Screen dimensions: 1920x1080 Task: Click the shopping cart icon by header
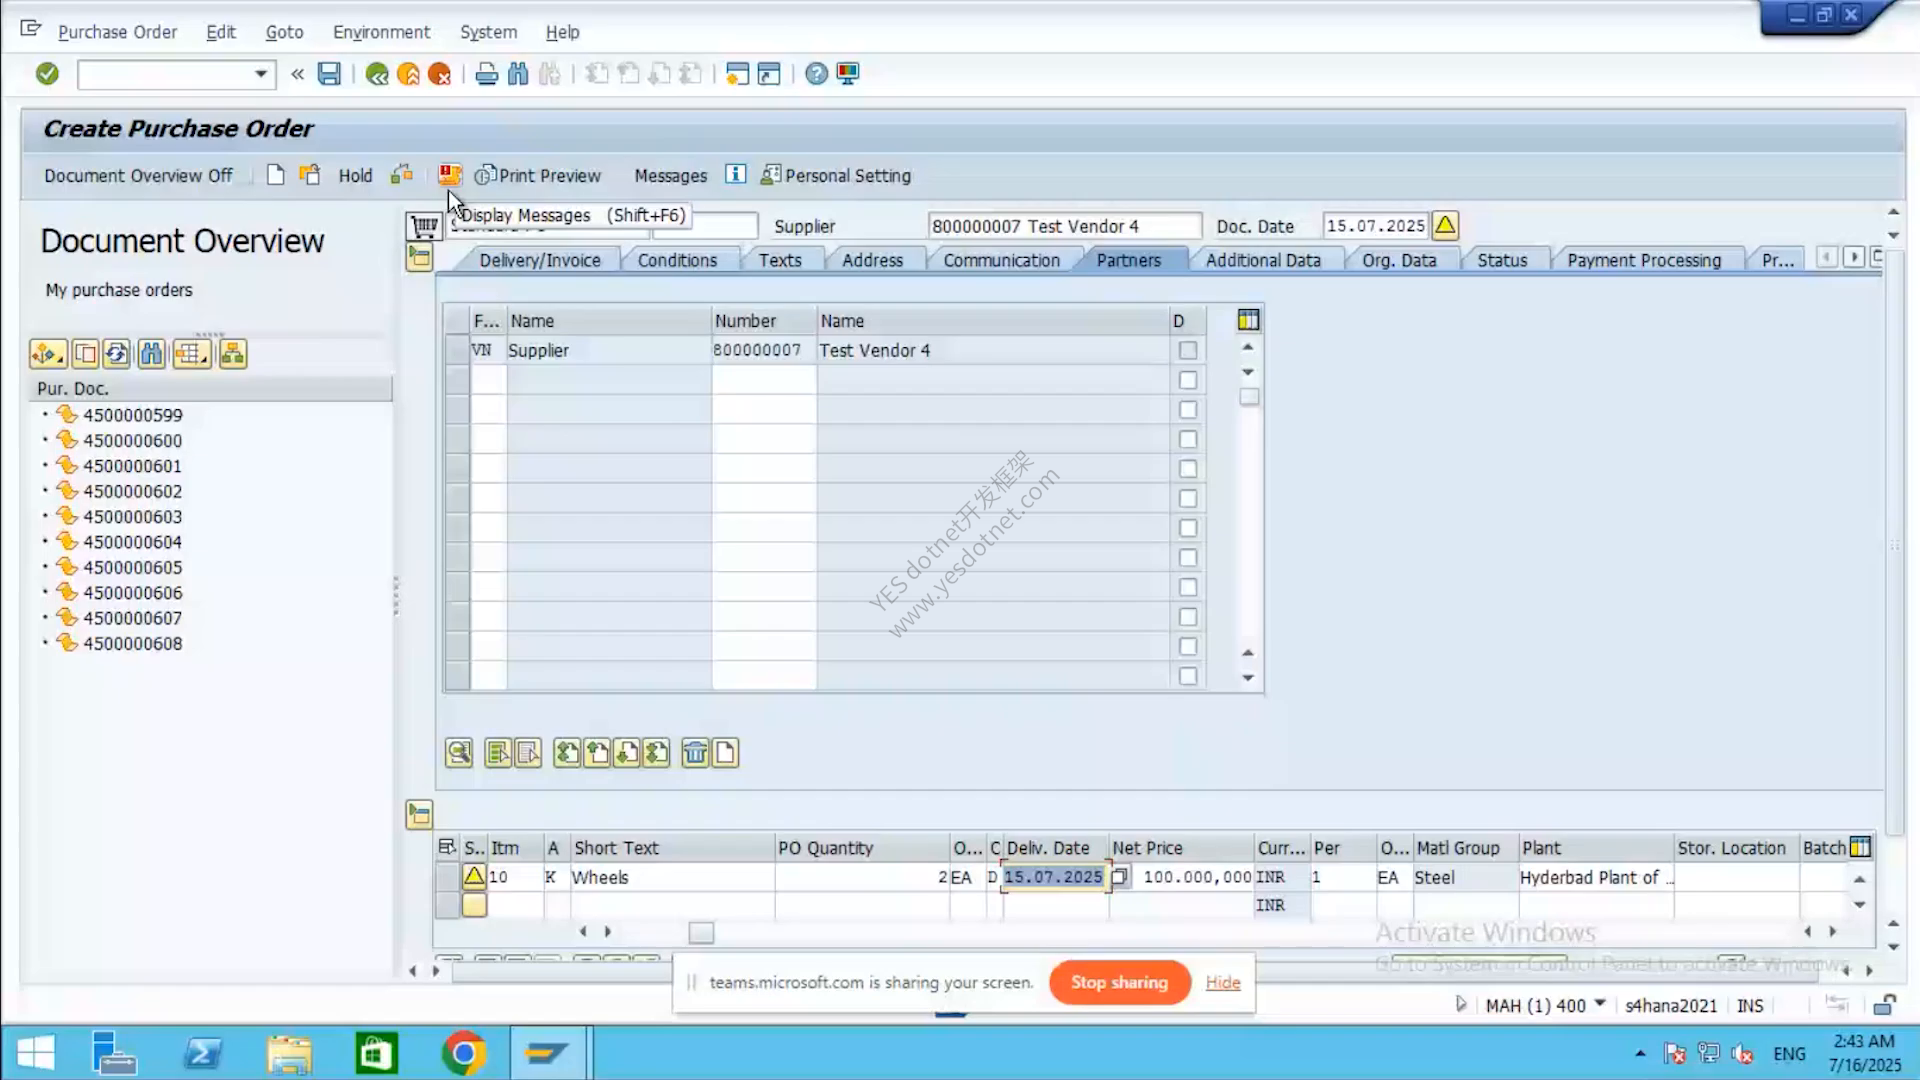[424, 226]
